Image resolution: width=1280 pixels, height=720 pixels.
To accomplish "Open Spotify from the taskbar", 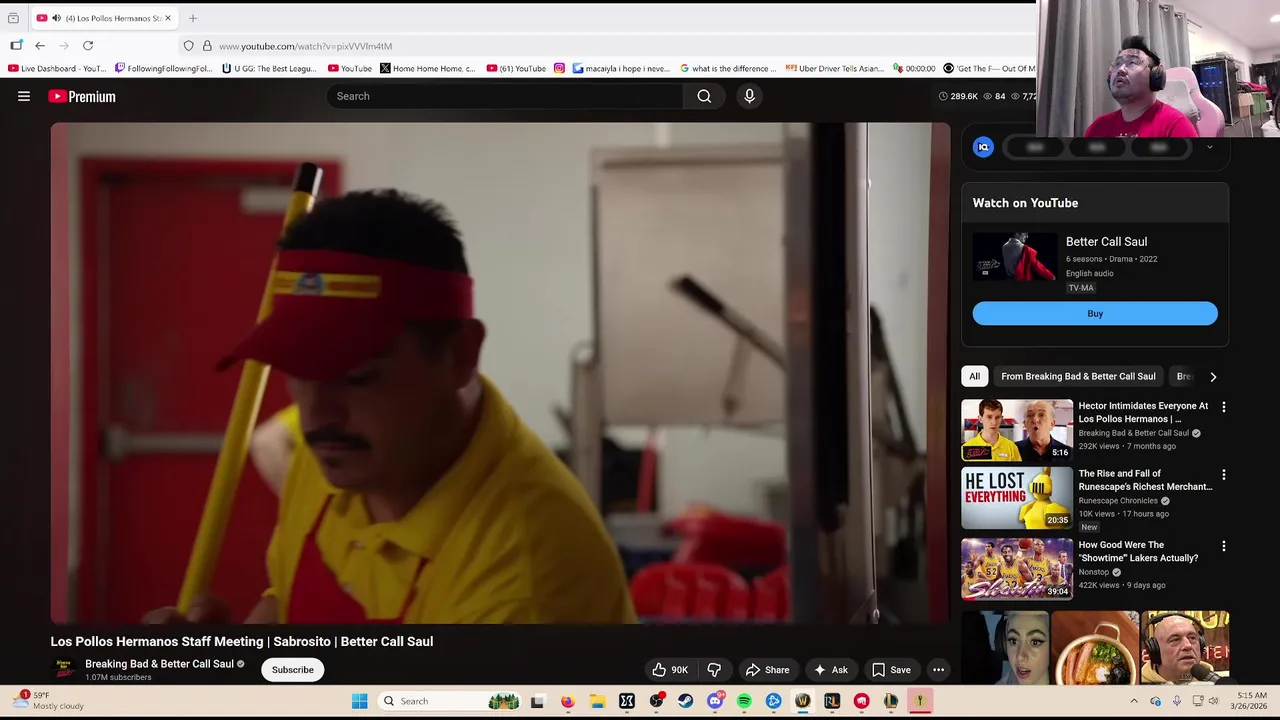I will (x=744, y=701).
